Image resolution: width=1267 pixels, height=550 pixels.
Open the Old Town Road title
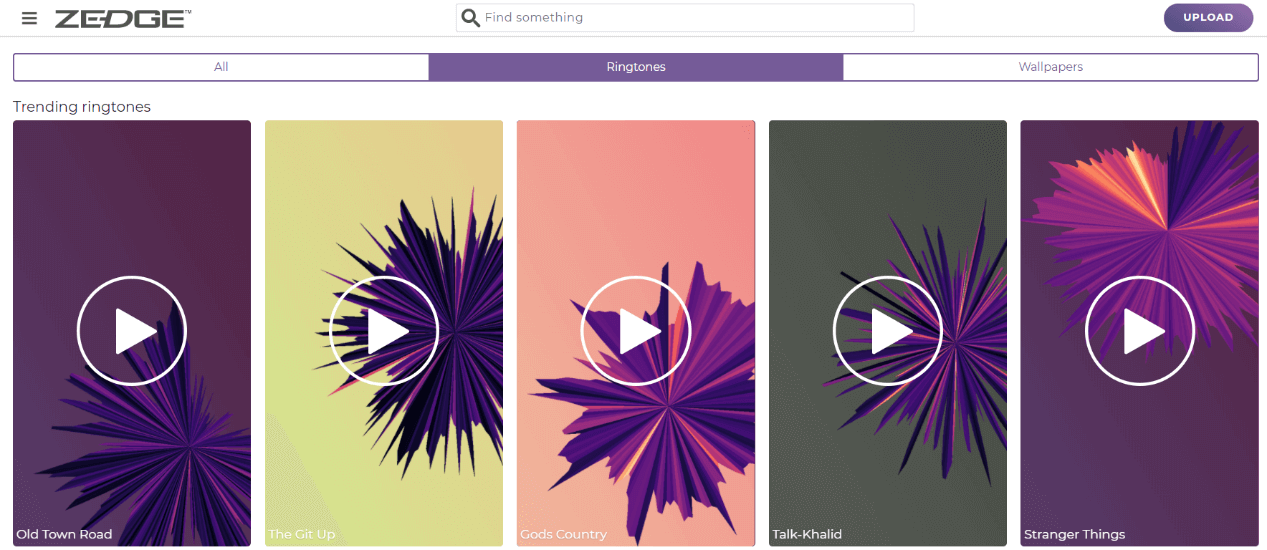(64, 534)
